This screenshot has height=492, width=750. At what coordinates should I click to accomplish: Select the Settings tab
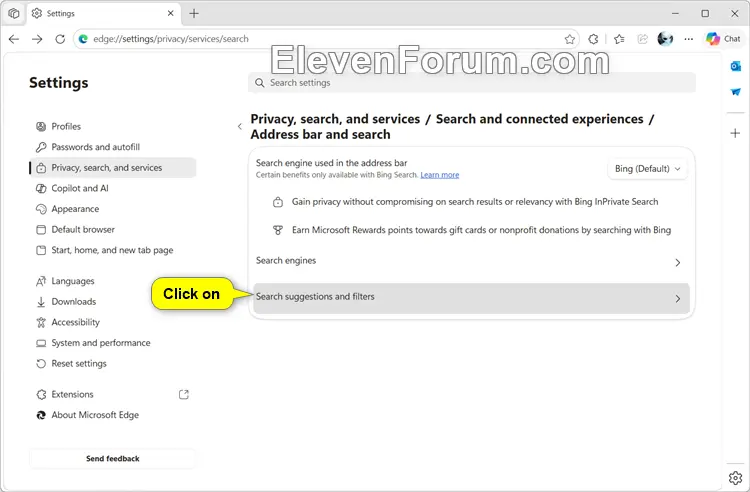(104, 13)
